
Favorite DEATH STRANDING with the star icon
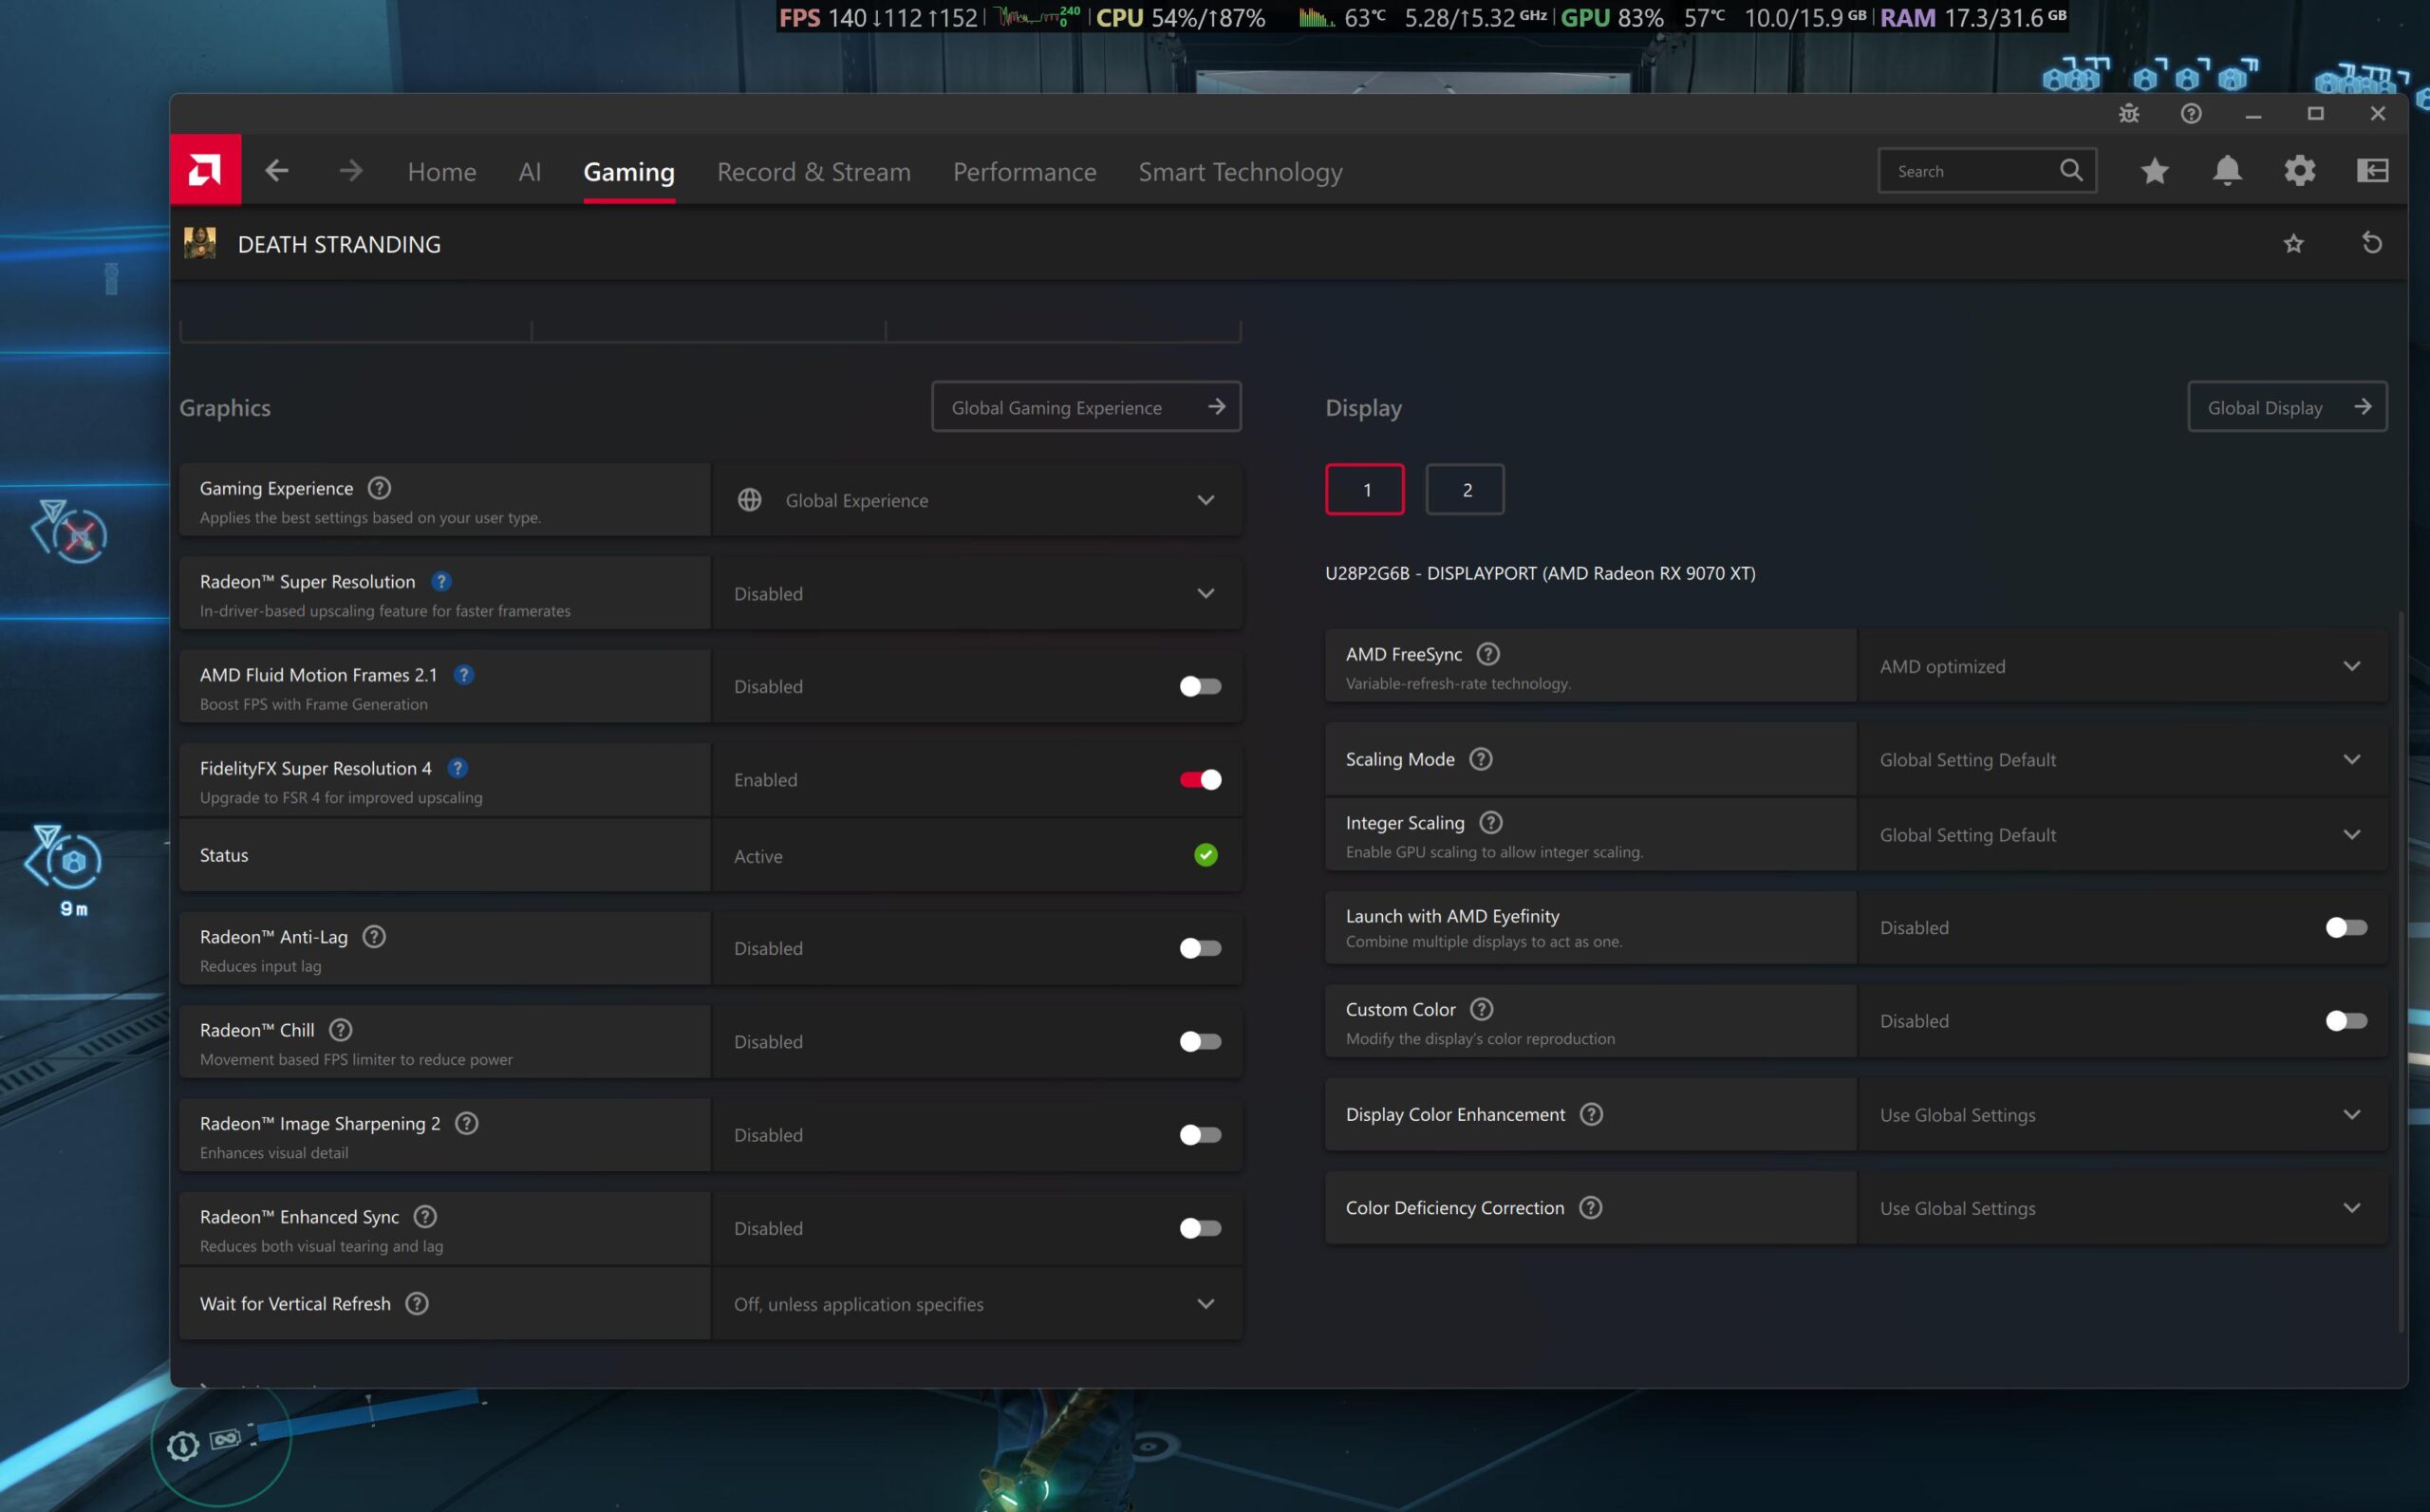[x=2295, y=243]
